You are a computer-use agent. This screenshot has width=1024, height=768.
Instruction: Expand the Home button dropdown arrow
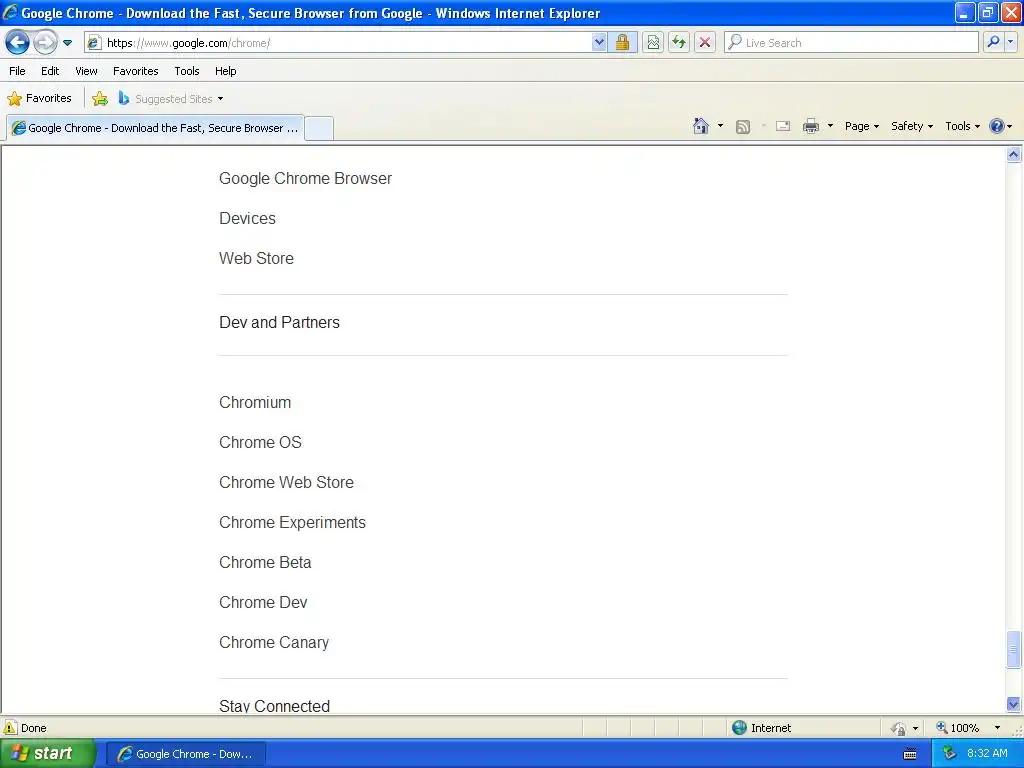coord(720,126)
